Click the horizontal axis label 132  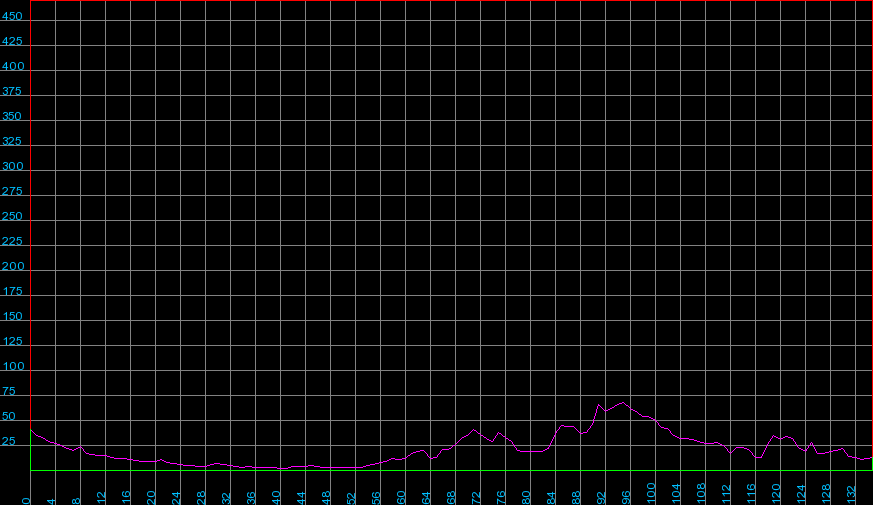coord(852,494)
